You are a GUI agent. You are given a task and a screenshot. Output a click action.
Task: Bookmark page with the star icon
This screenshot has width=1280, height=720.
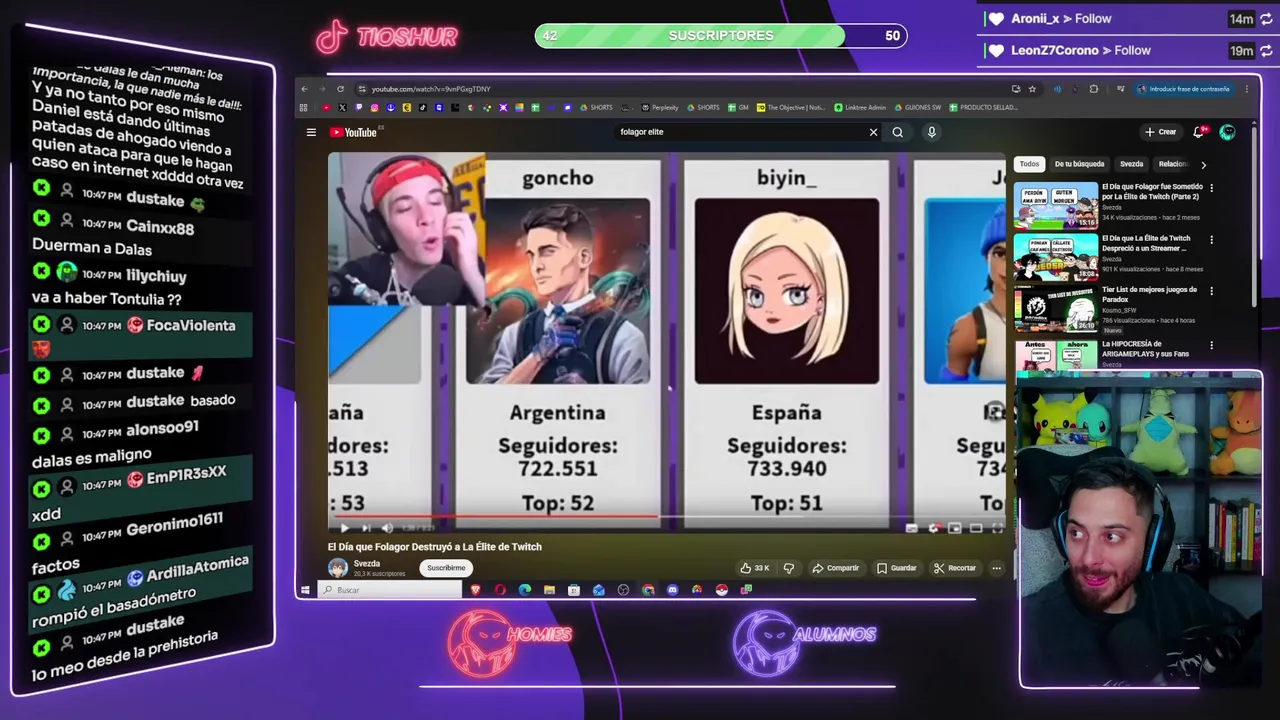click(x=1032, y=89)
